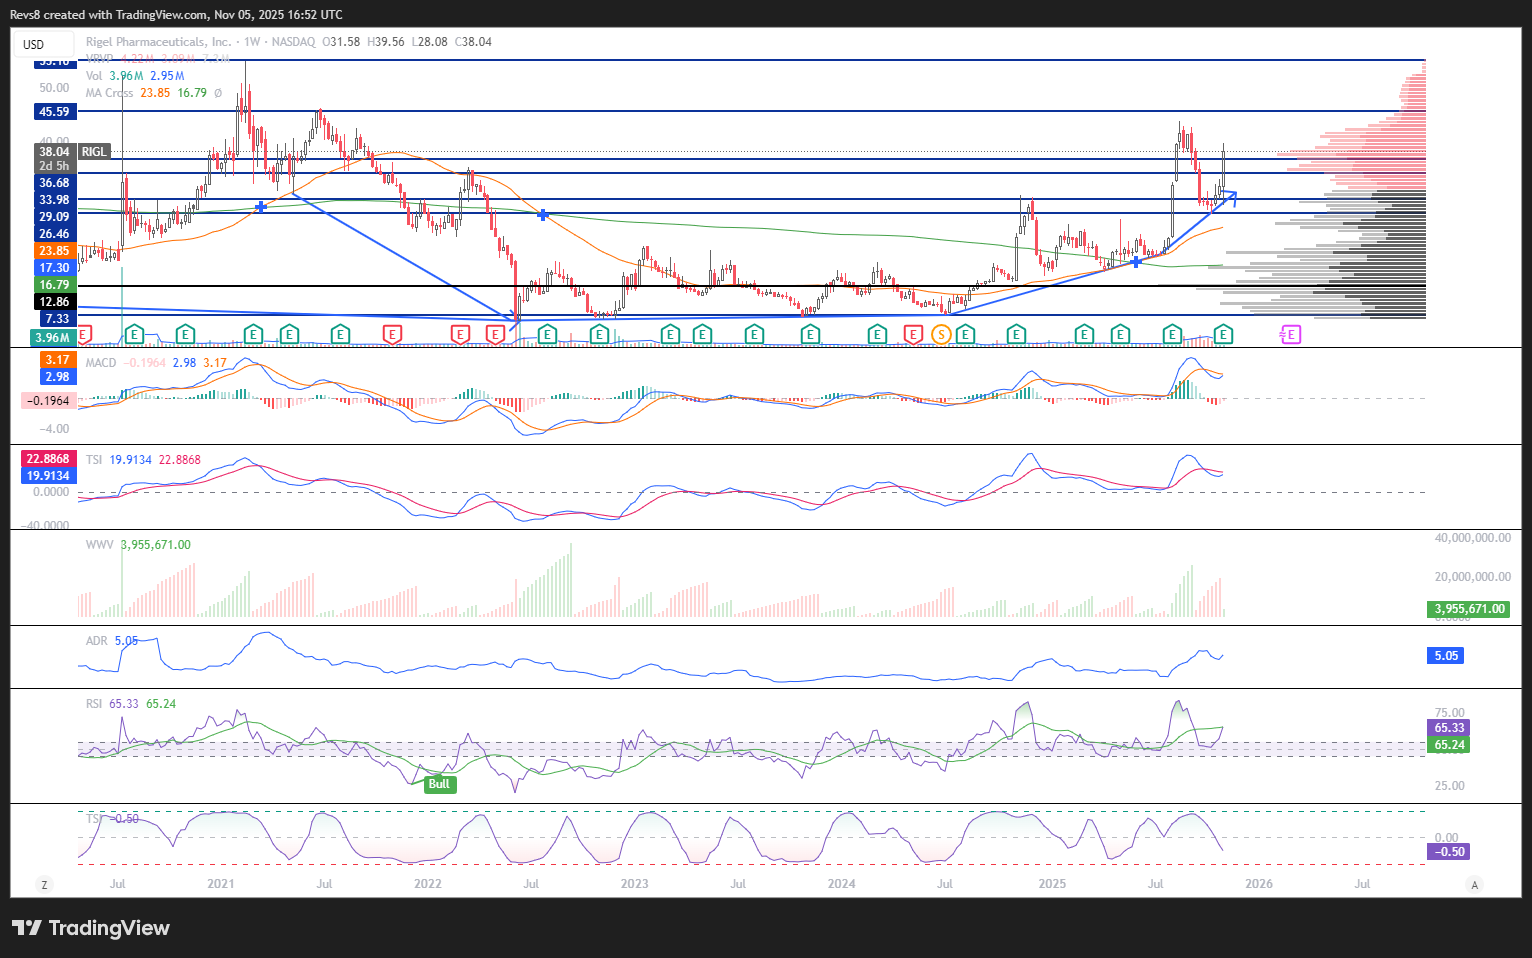Click the blue arrow tip near latest candle
Screen dimensions: 1532x958
tap(1235, 194)
